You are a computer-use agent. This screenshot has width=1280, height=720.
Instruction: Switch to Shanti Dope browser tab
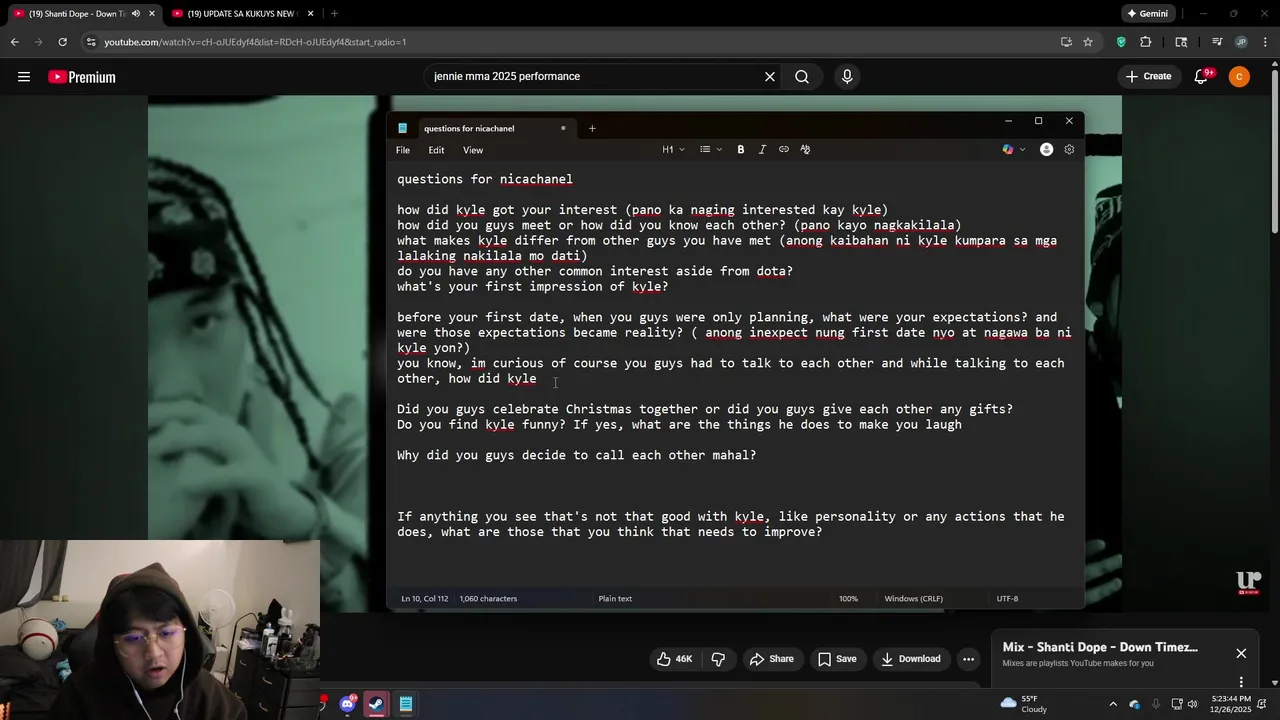point(77,14)
